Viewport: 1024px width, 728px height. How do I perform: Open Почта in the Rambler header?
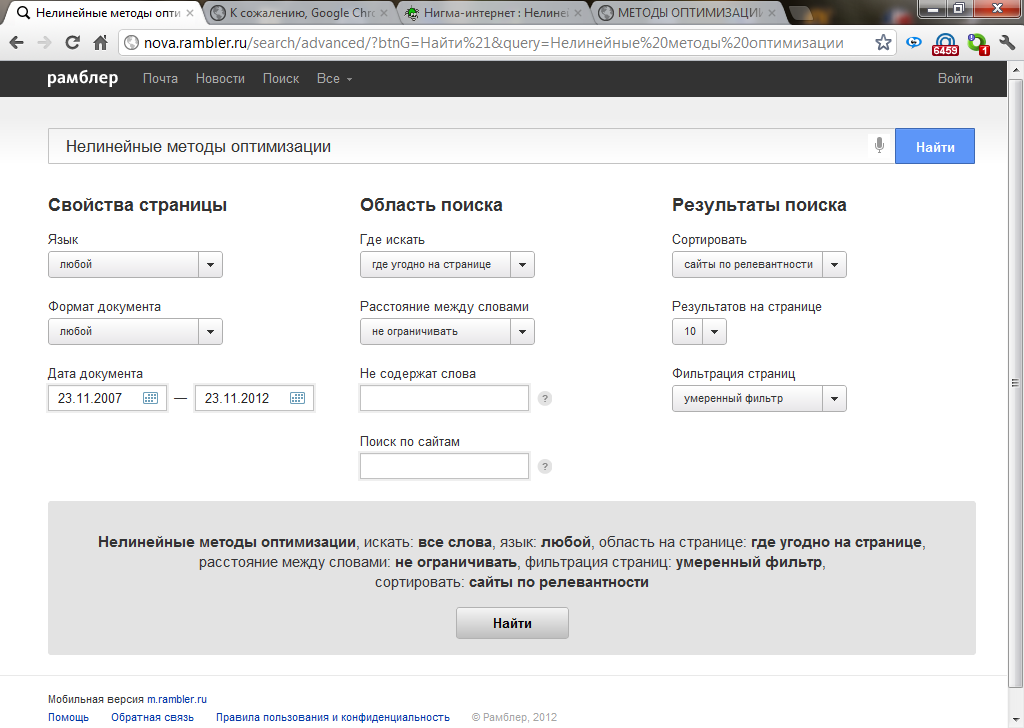(160, 78)
